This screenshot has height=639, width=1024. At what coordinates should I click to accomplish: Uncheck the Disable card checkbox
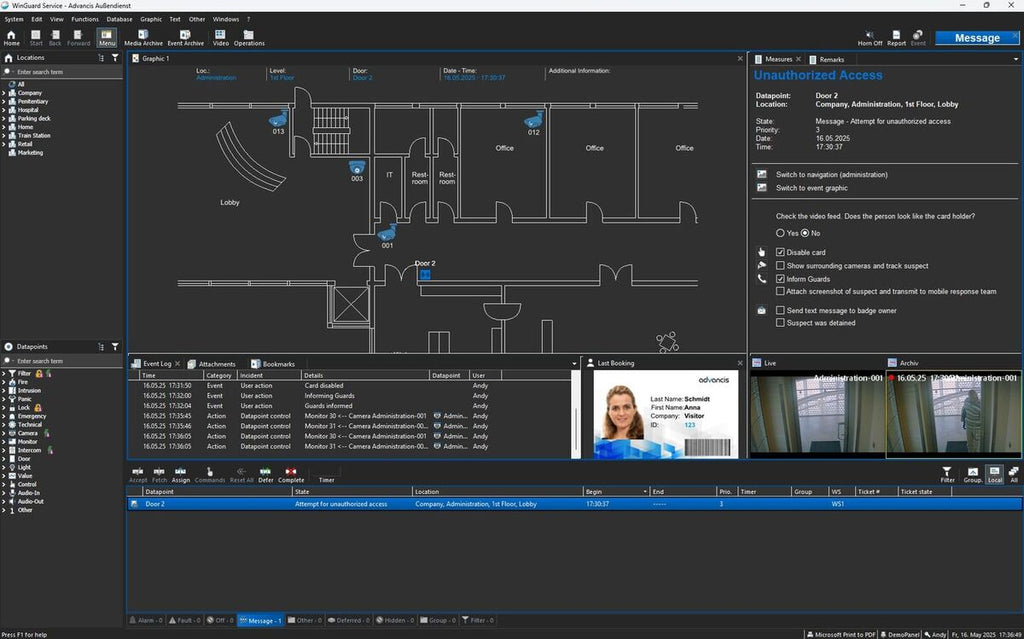(x=780, y=252)
